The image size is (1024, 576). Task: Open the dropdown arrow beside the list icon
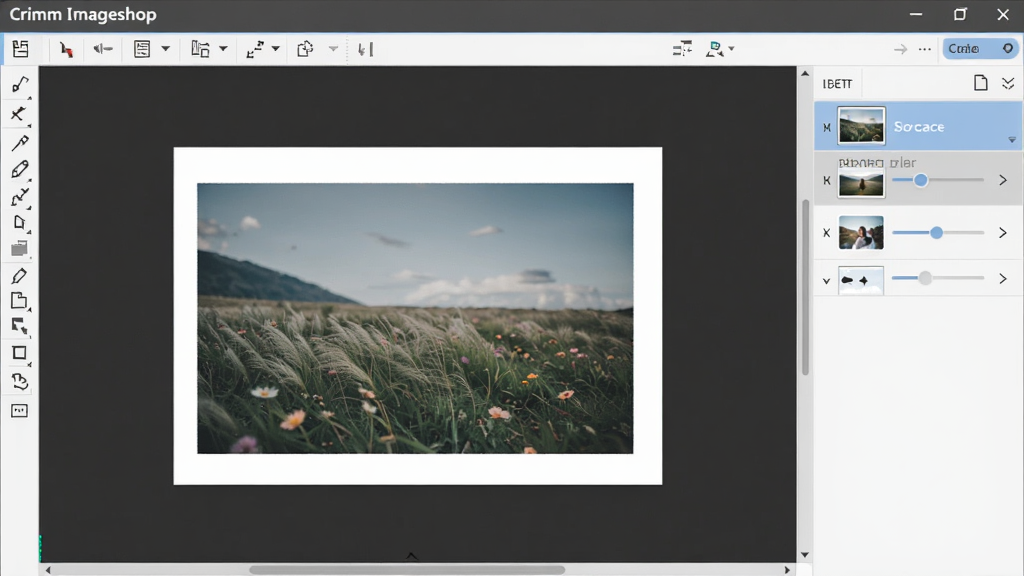click(165, 49)
